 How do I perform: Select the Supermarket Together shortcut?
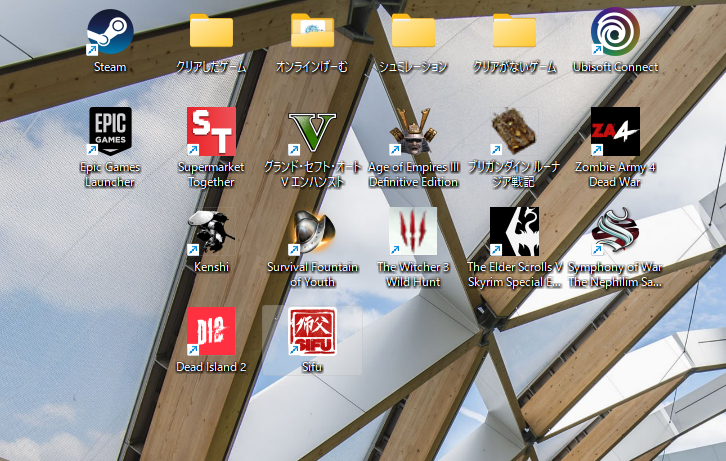[x=211, y=131]
